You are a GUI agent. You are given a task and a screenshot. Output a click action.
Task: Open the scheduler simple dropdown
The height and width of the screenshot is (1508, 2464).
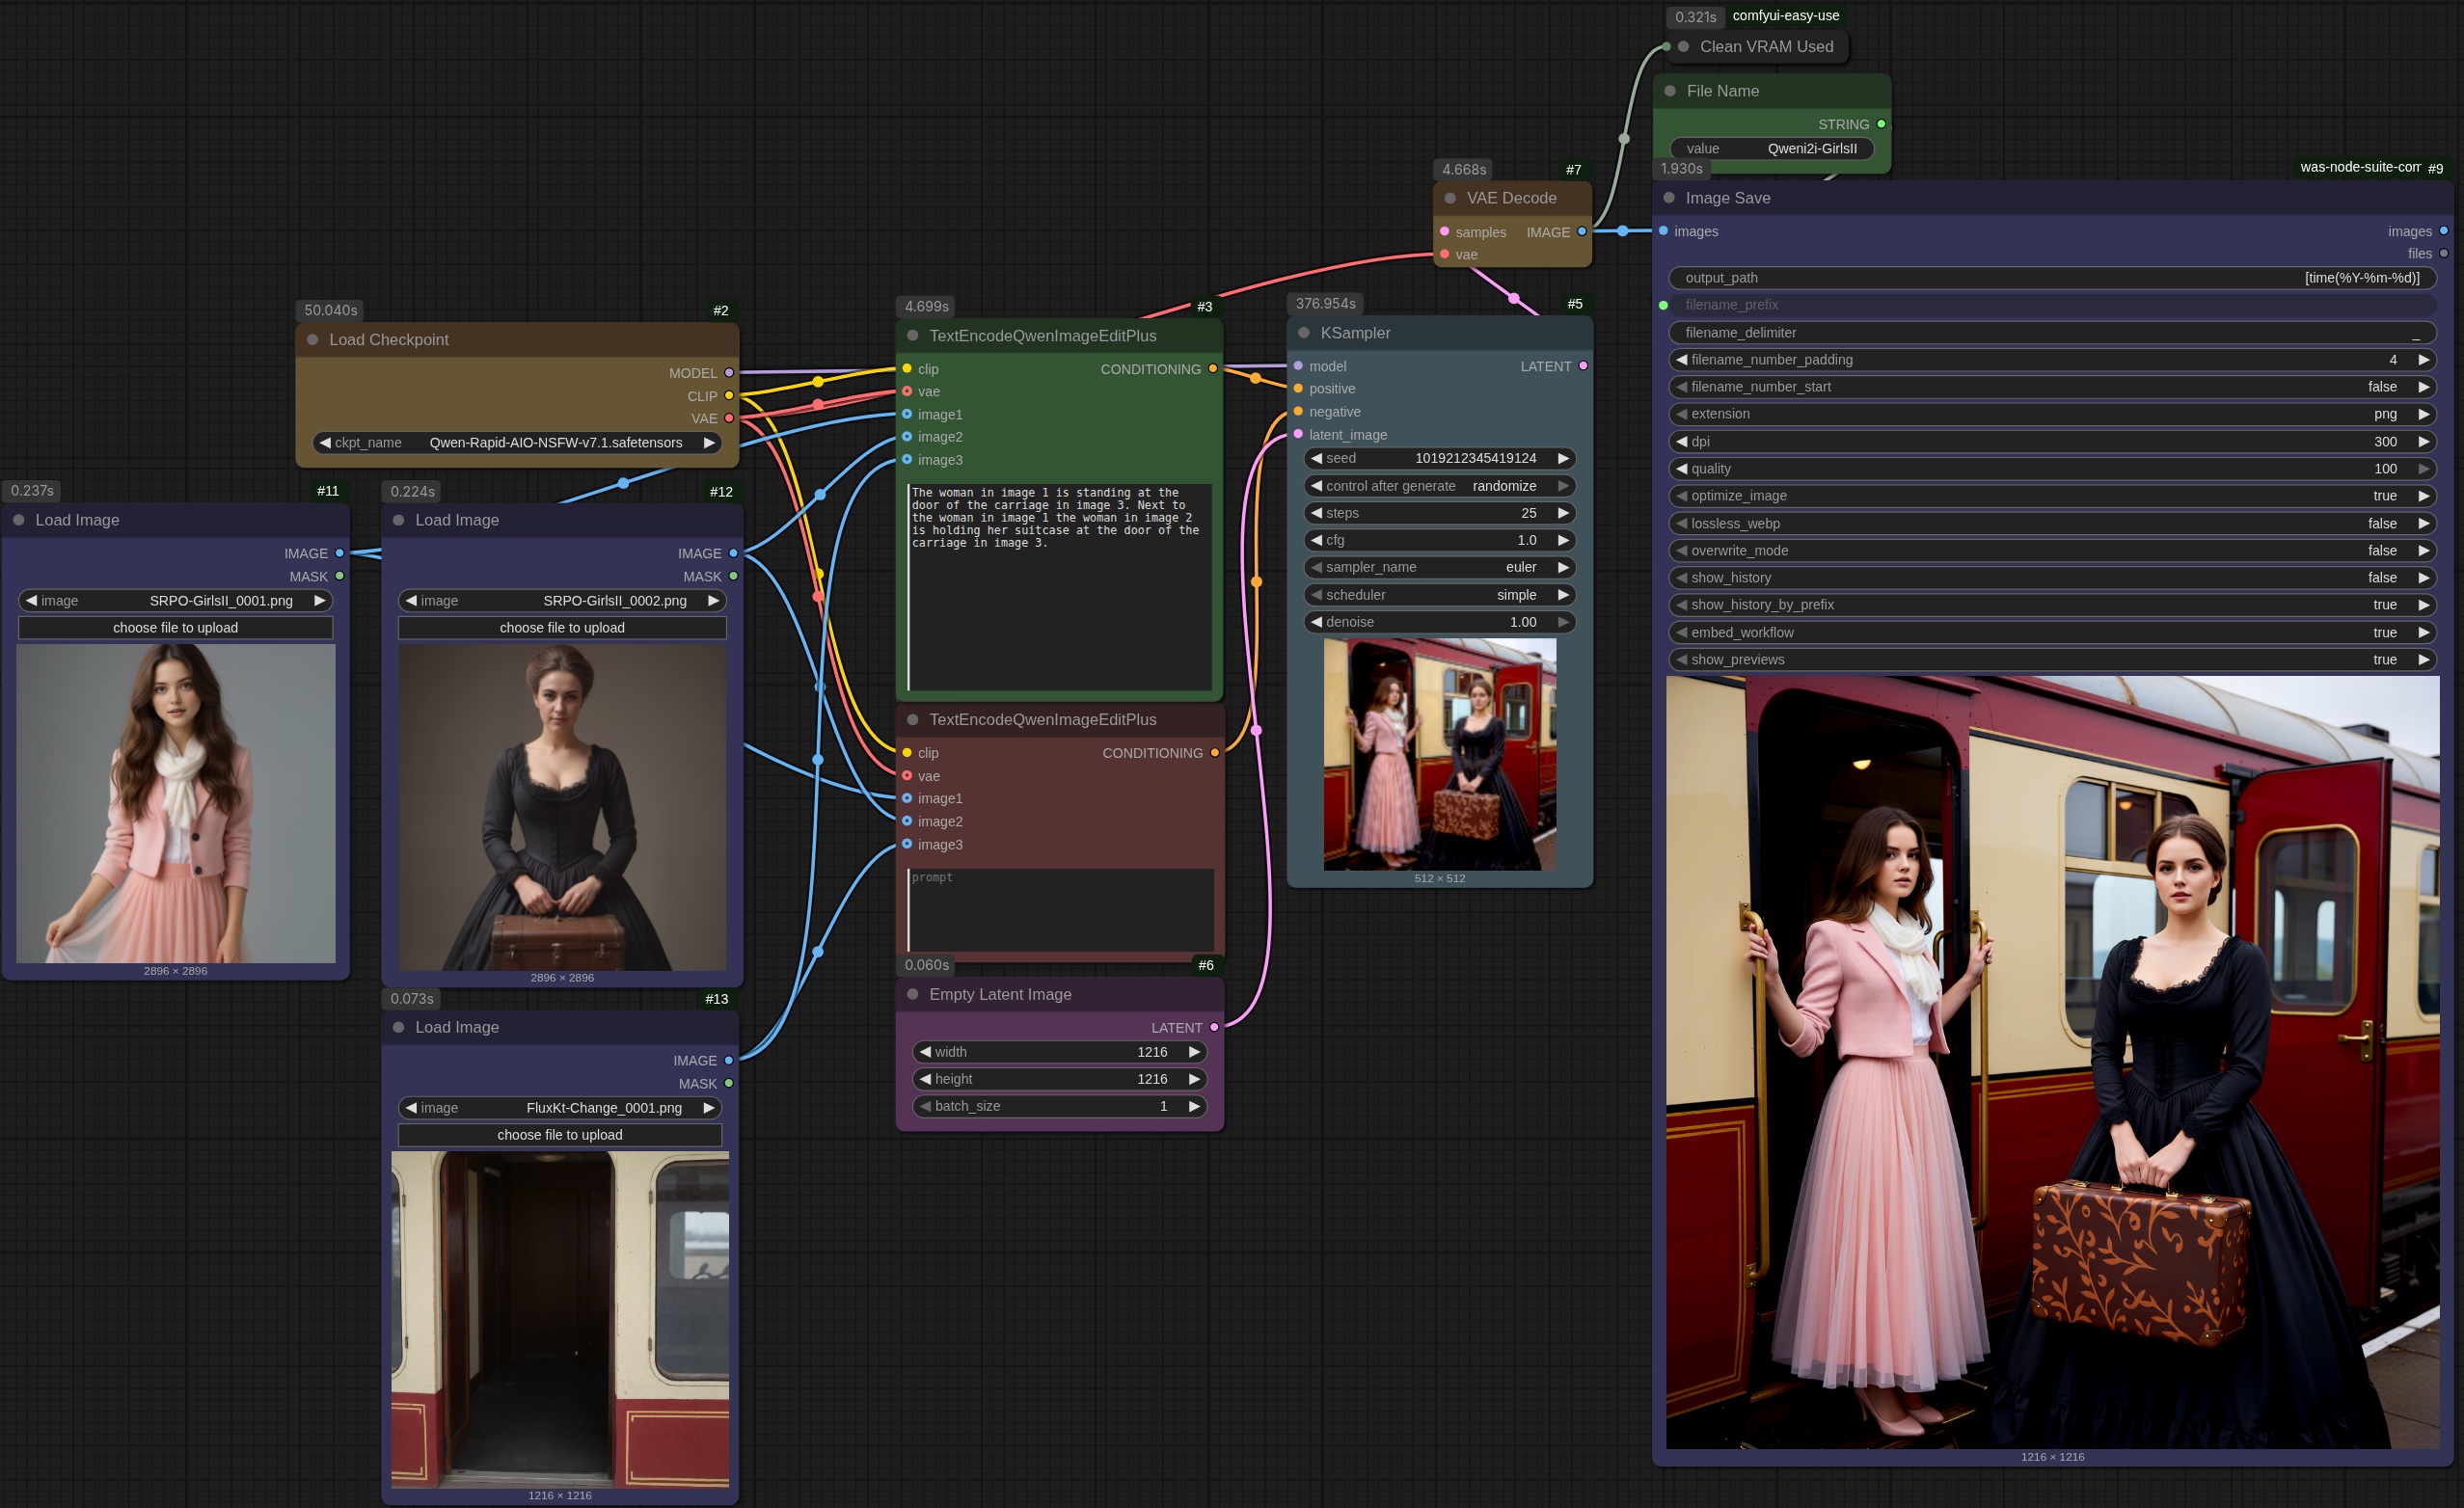click(x=1438, y=595)
